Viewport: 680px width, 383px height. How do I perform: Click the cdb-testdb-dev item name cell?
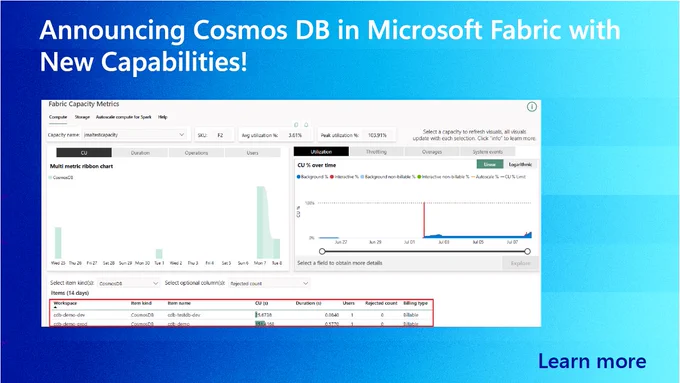(184, 315)
